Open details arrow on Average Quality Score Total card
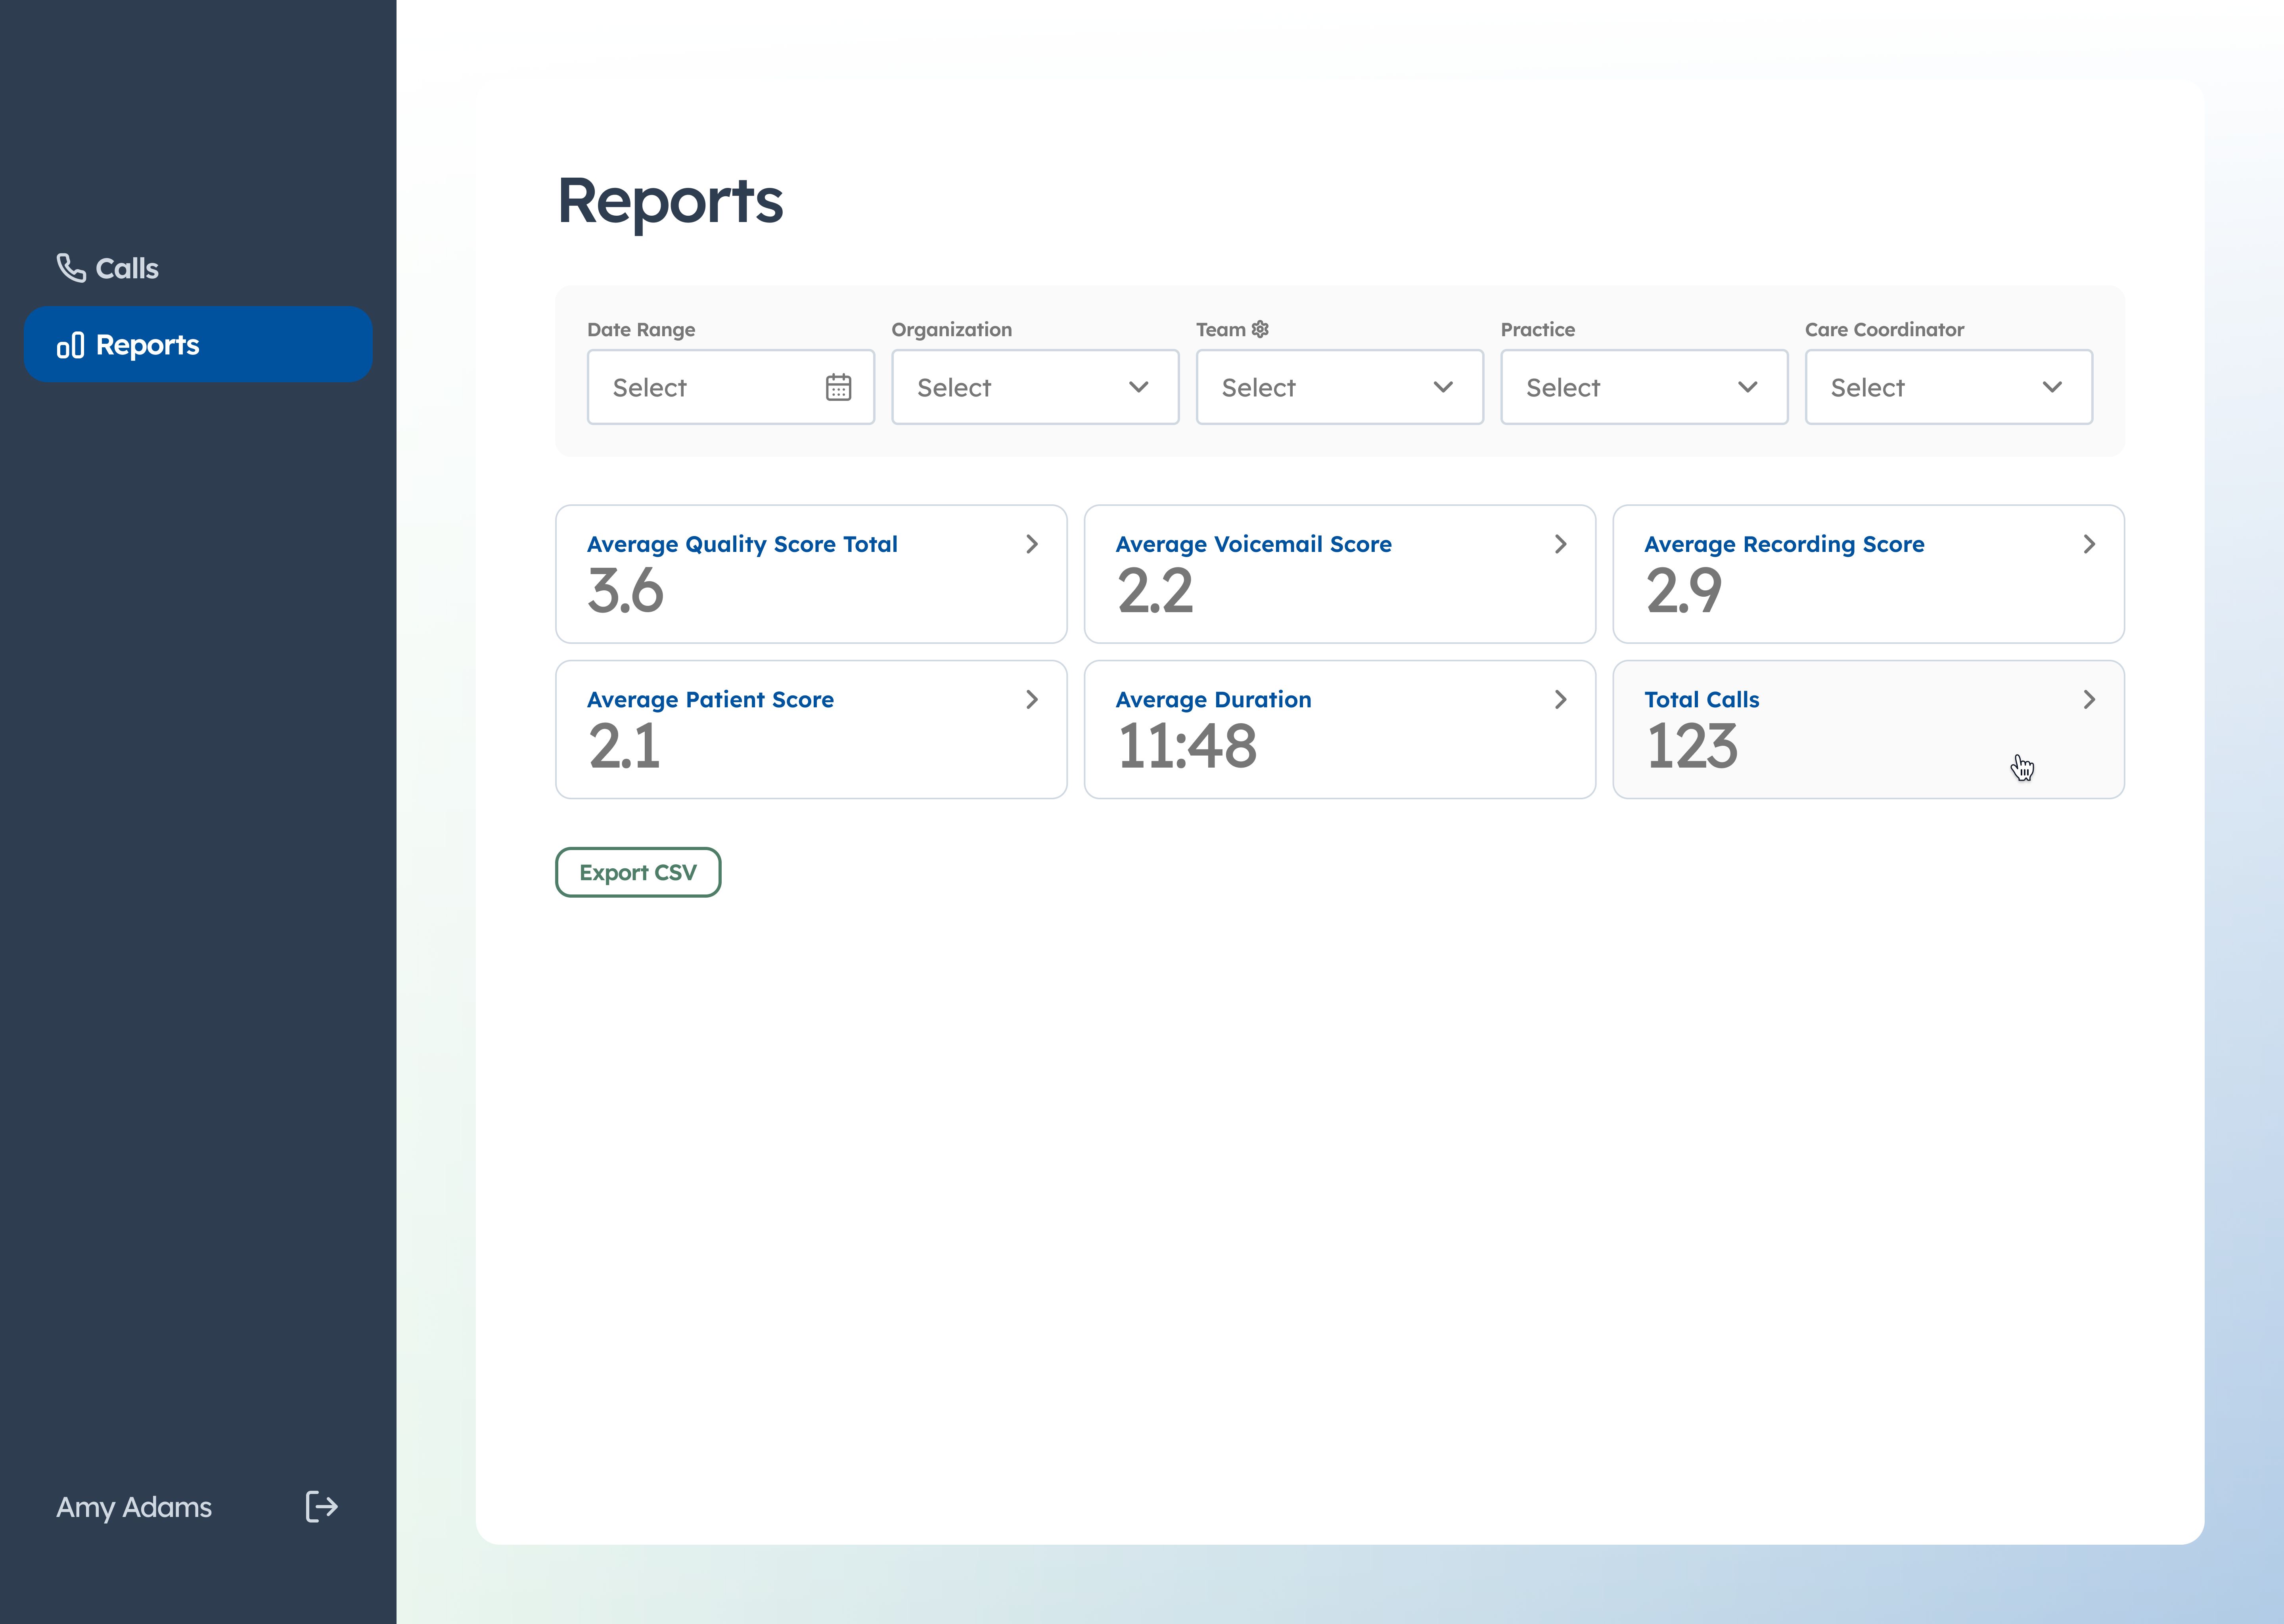 point(1032,544)
